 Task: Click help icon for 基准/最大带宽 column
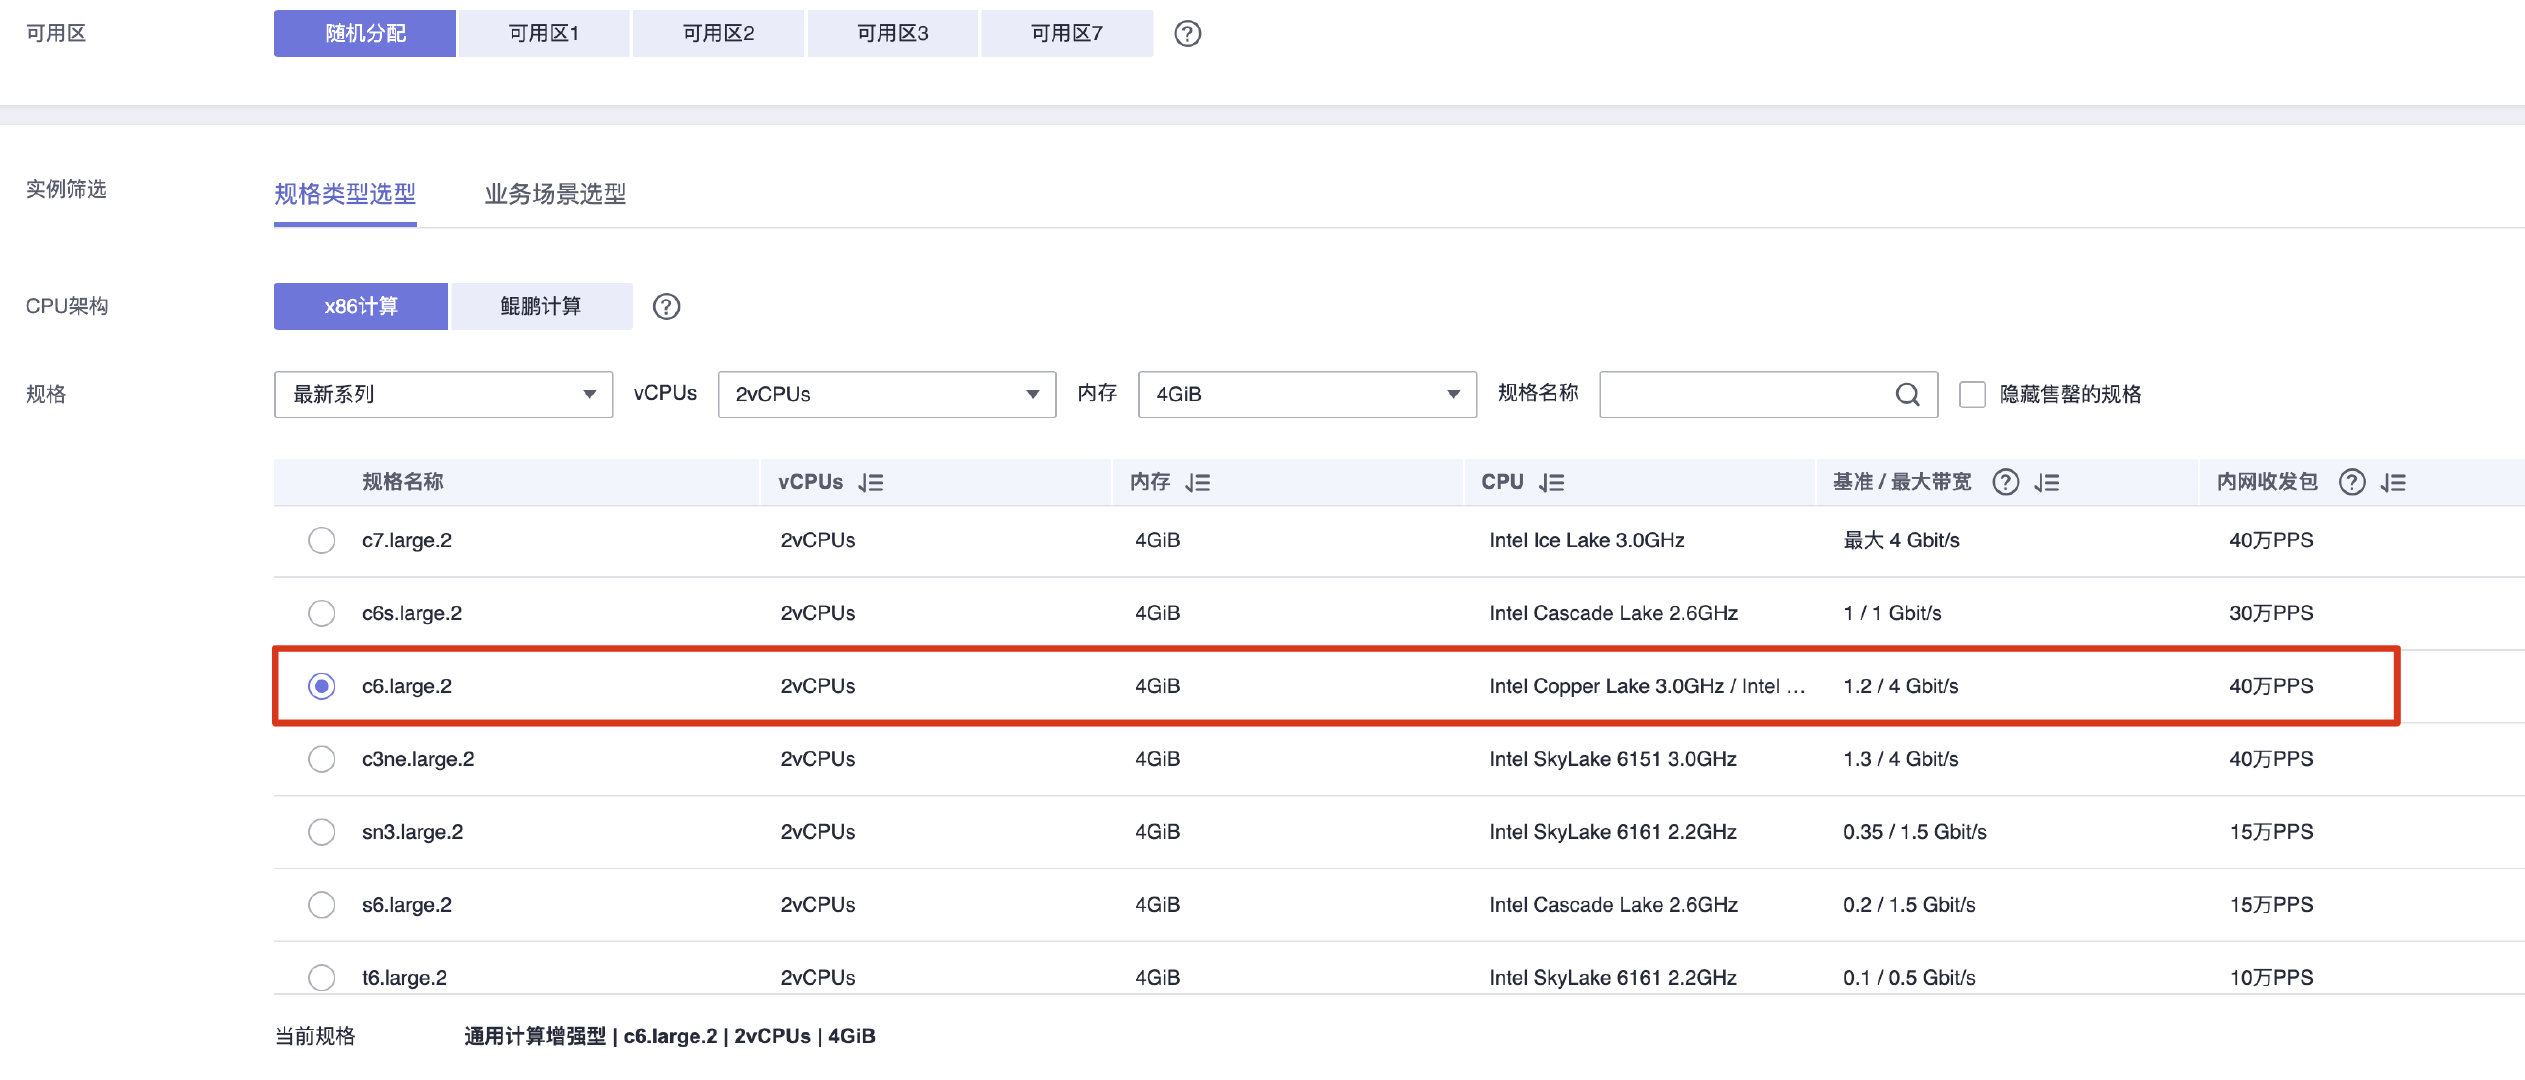tap(2005, 483)
